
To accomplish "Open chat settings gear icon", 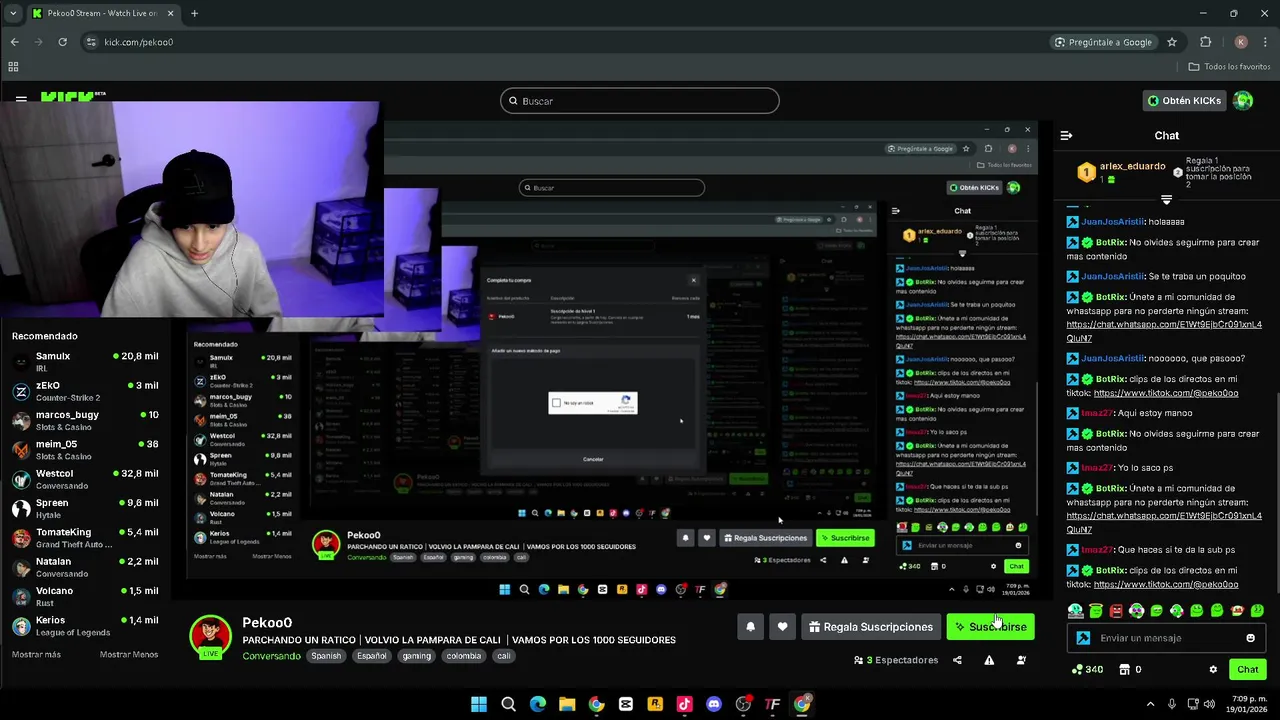I will tap(1213, 669).
